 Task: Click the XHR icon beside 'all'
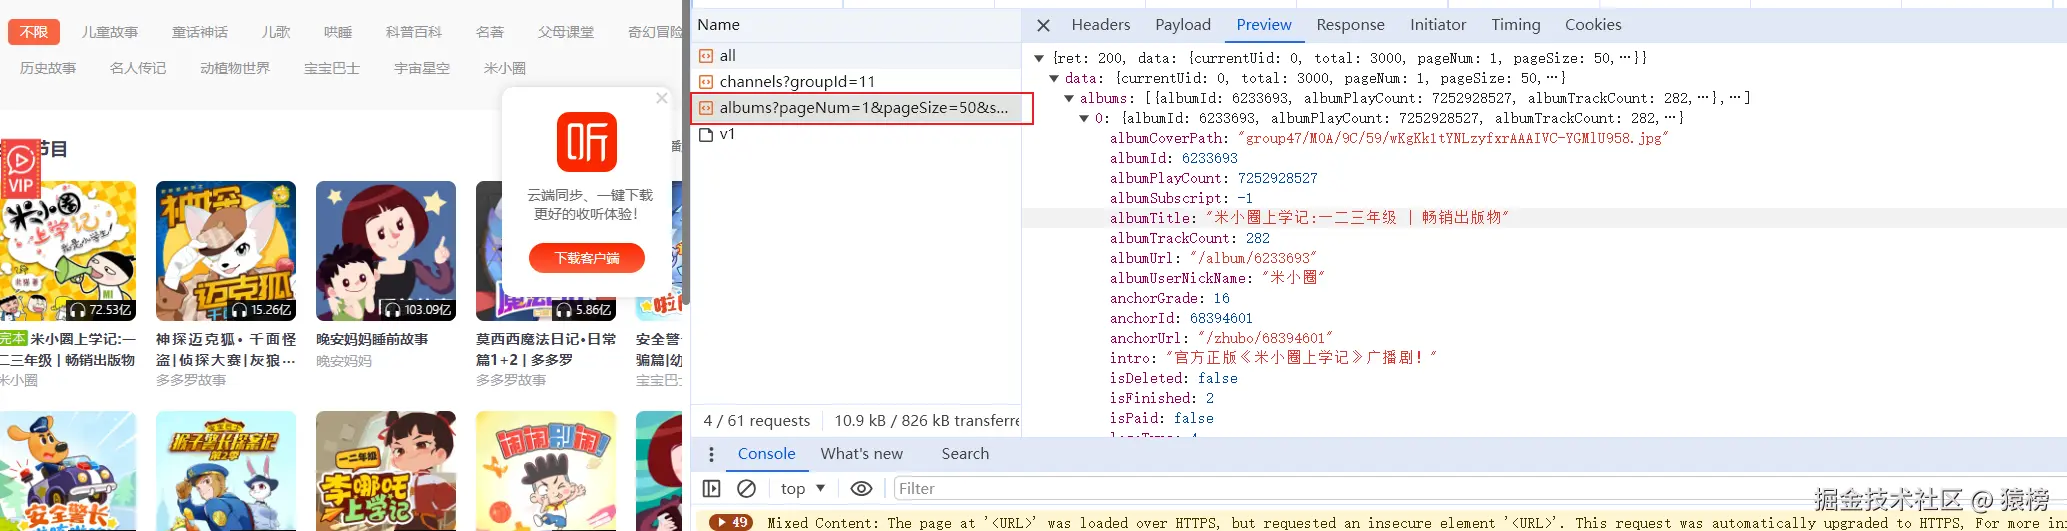pyautogui.click(x=706, y=56)
